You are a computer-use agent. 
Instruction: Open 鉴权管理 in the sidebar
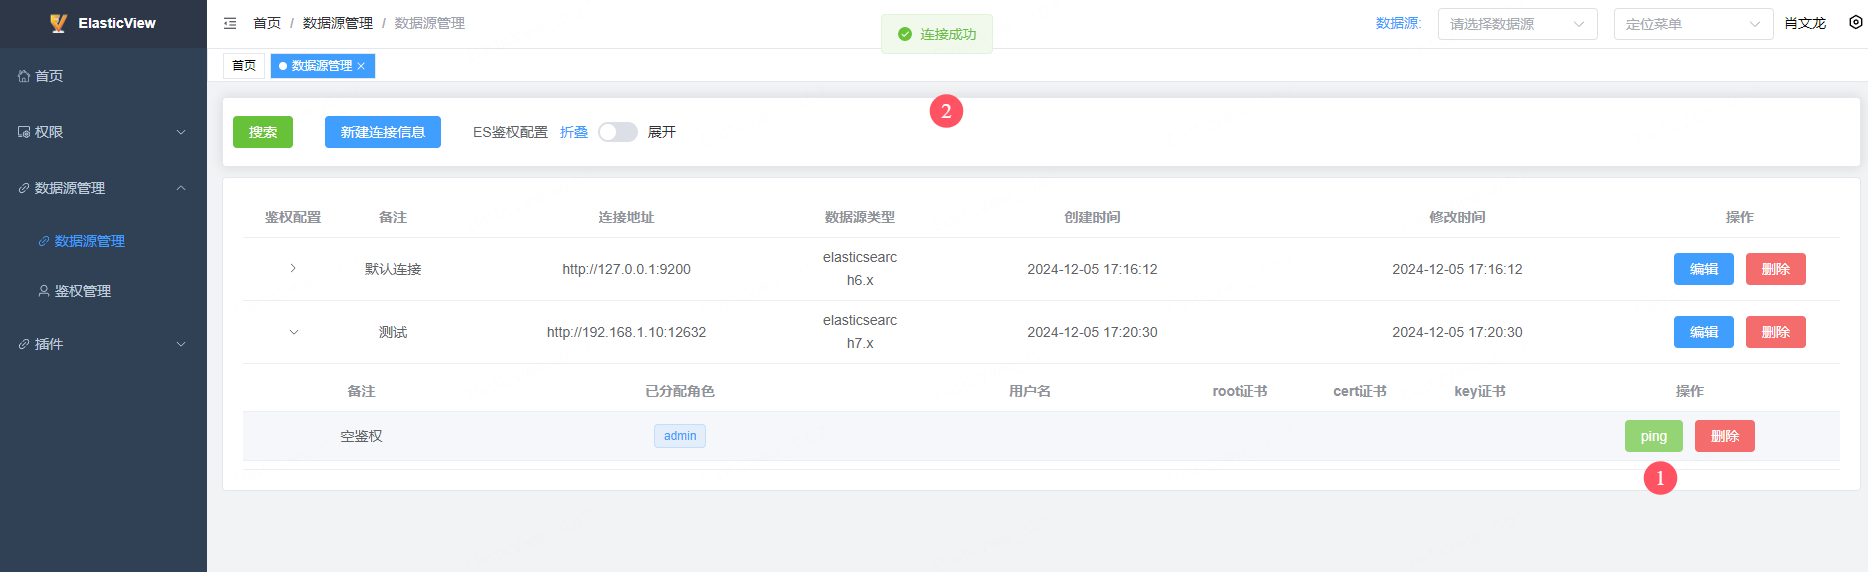click(83, 291)
